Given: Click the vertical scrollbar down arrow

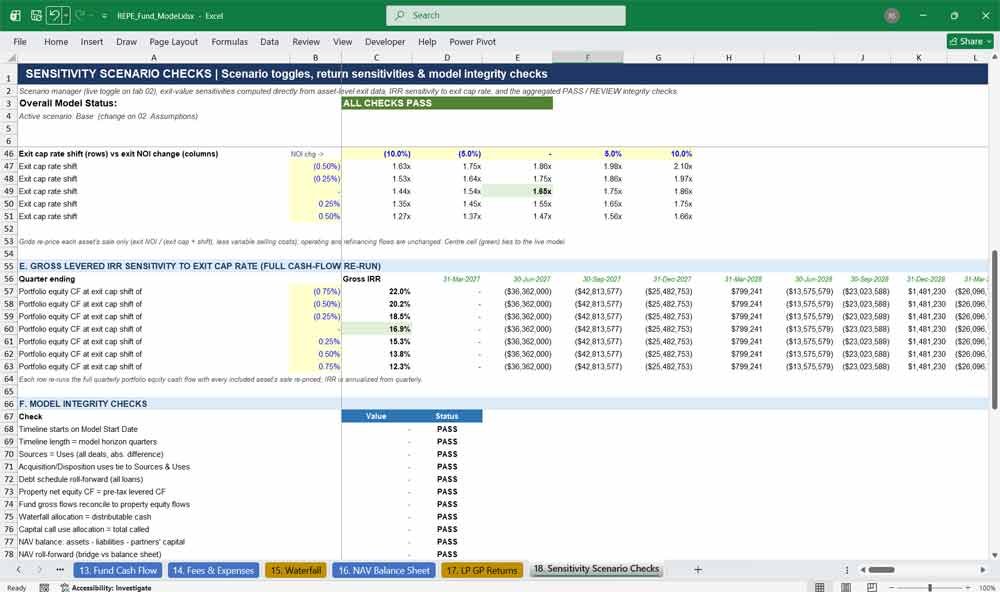Looking at the screenshot, I should (994, 556).
